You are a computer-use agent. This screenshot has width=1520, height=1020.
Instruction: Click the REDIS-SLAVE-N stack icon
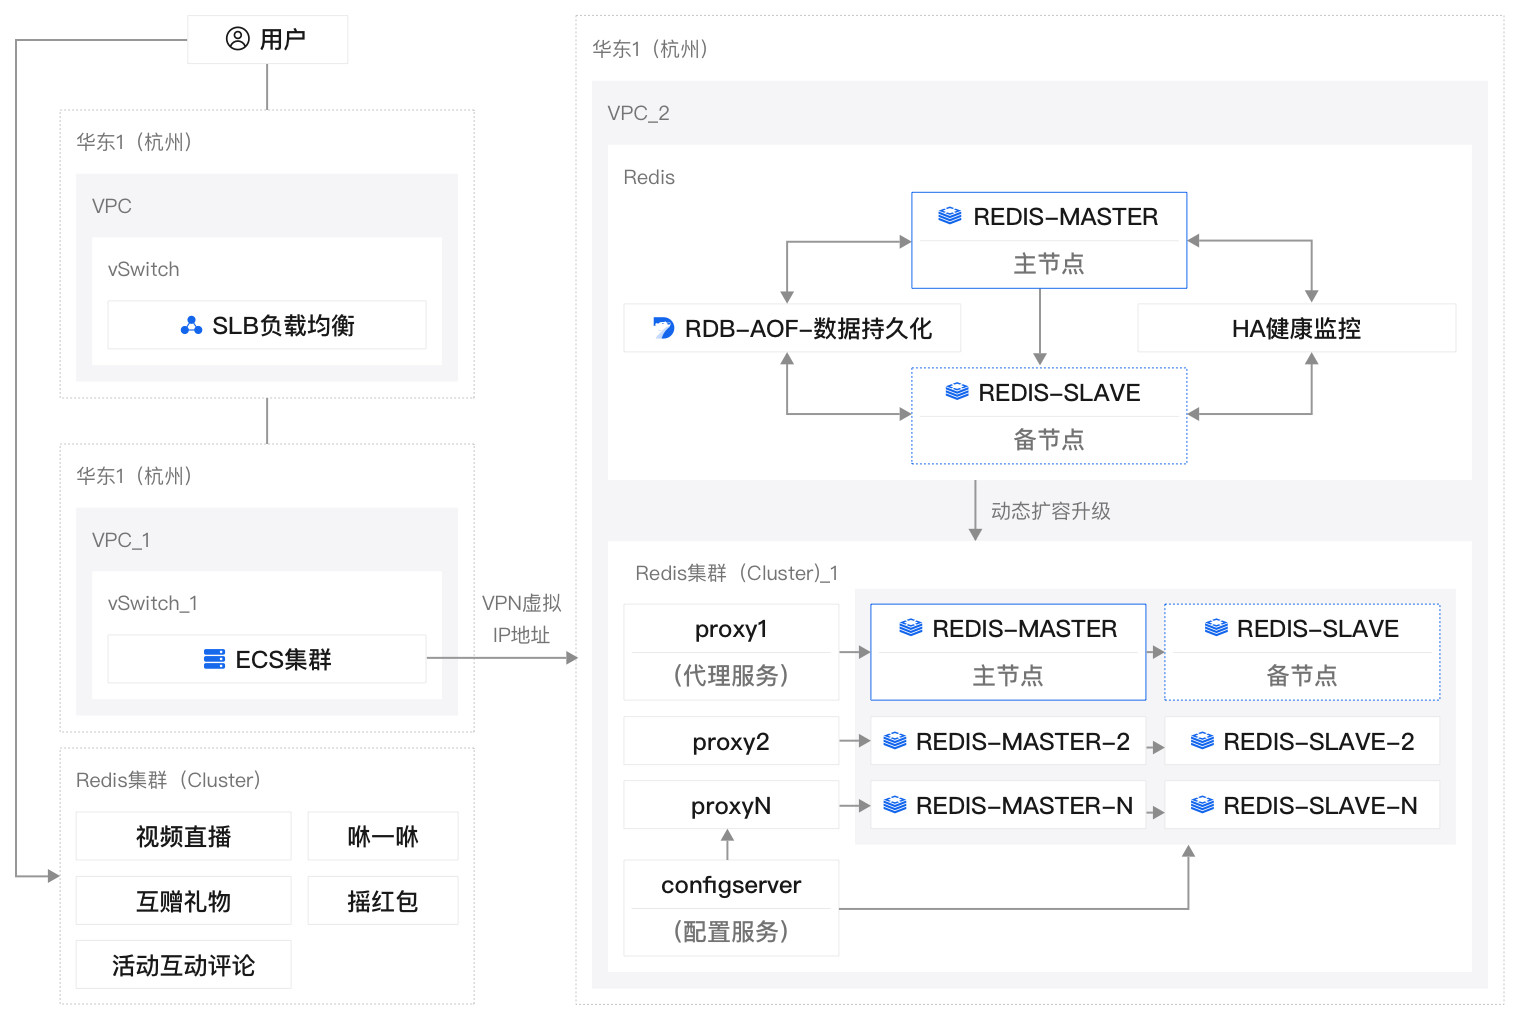[x=1202, y=805]
